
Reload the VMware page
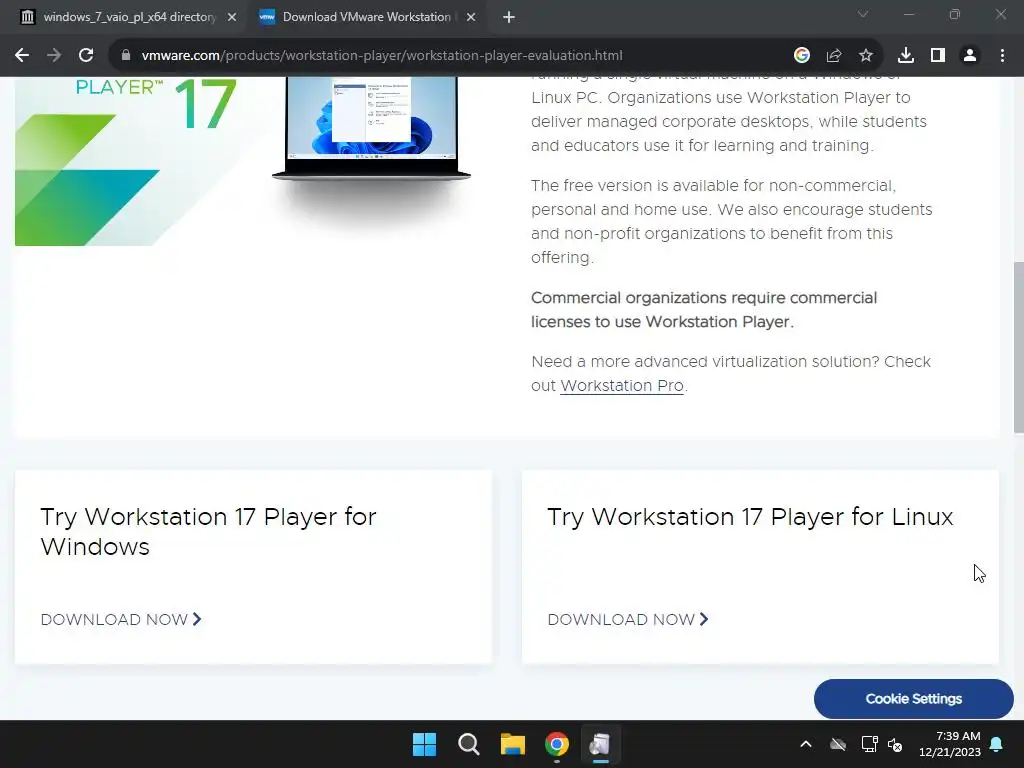86,56
